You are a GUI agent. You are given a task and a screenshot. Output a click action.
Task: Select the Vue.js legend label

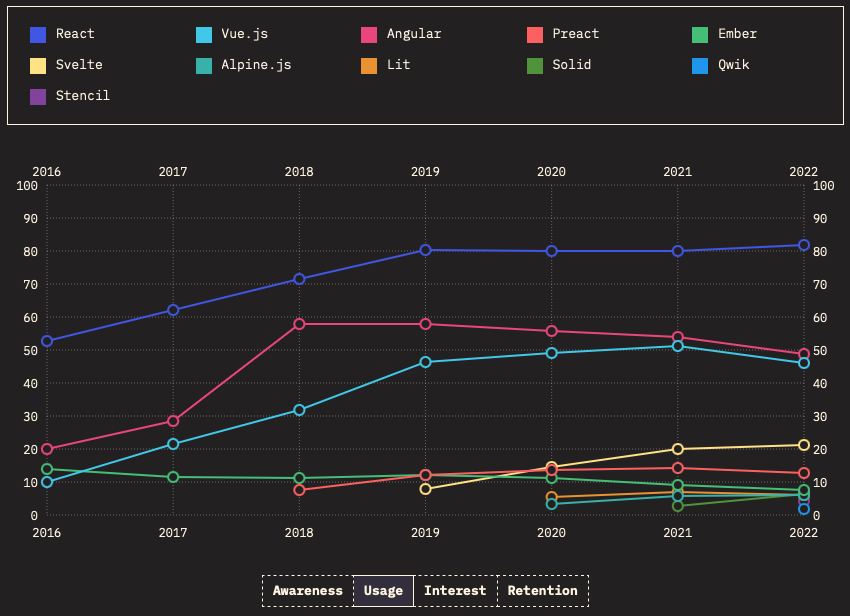244,34
